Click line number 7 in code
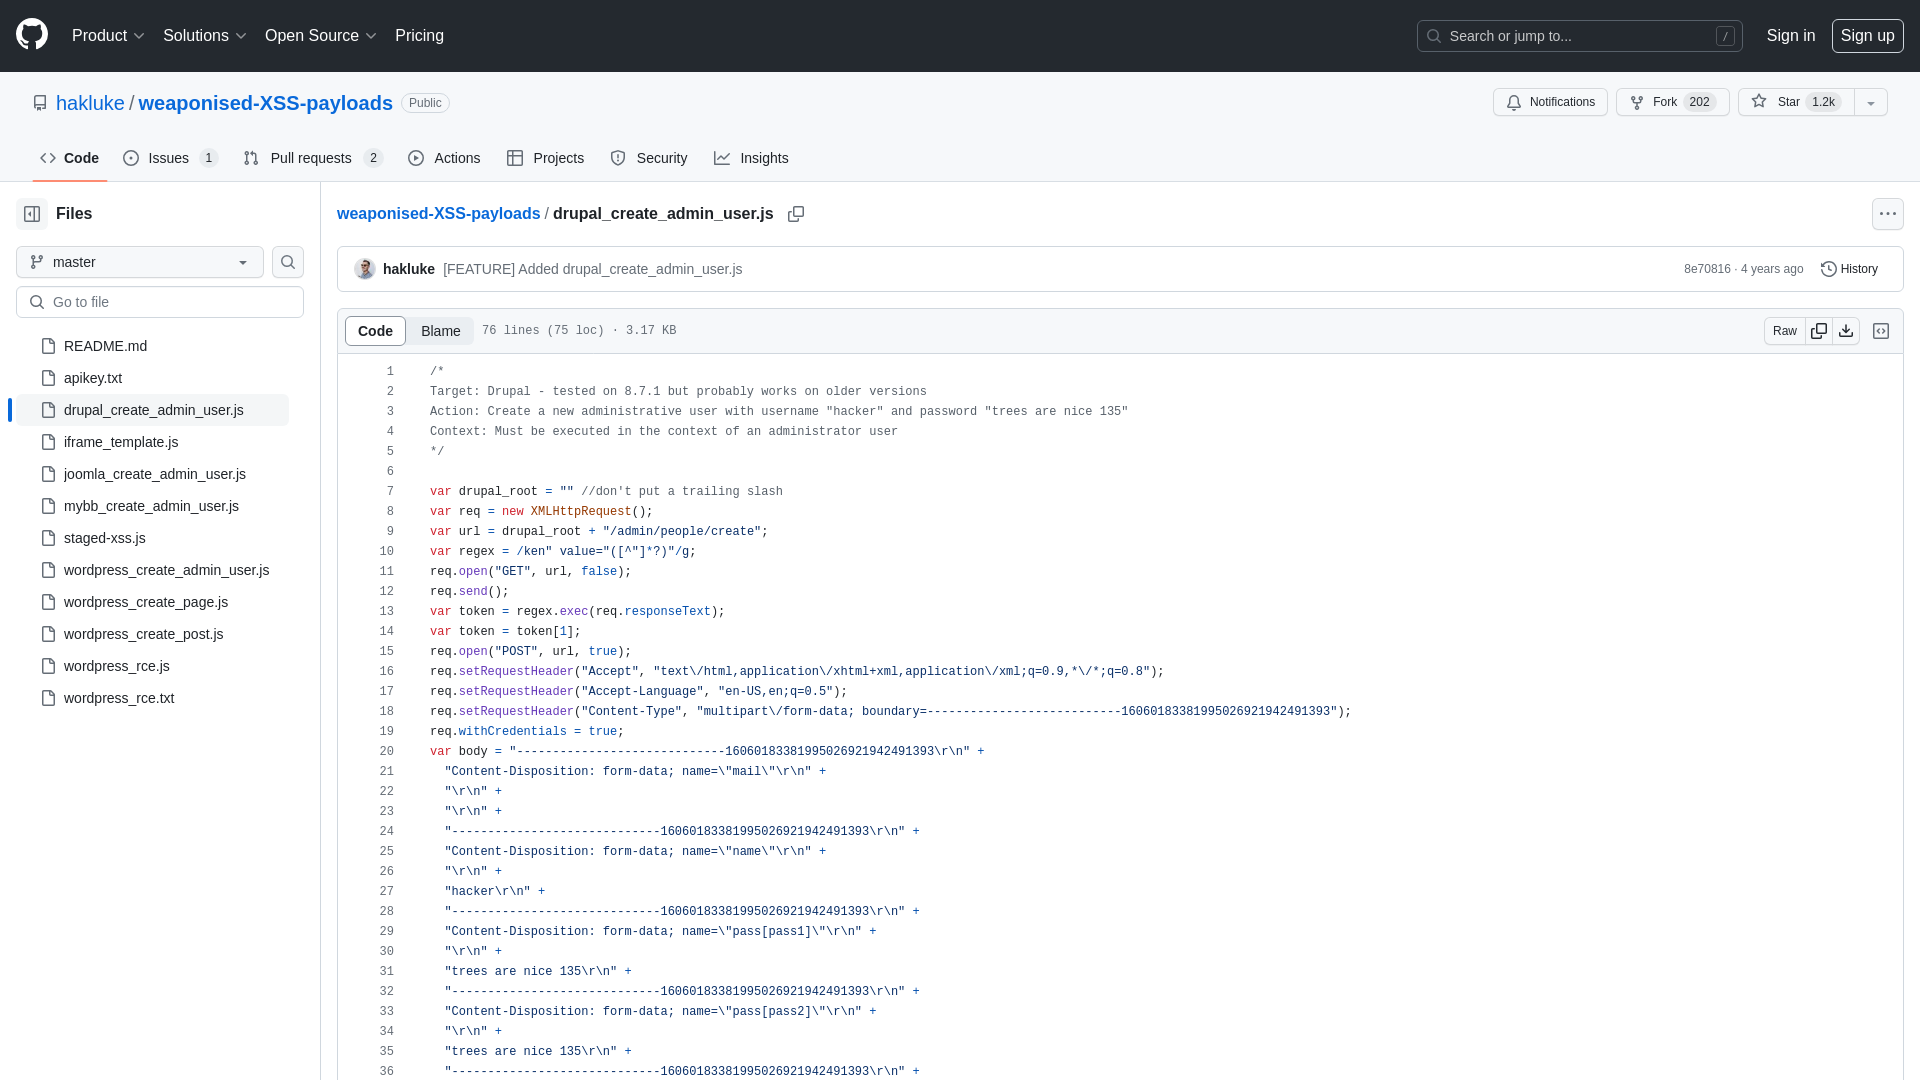This screenshot has width=1920, height=1080. pyautogui.click(x=390, y=492)
